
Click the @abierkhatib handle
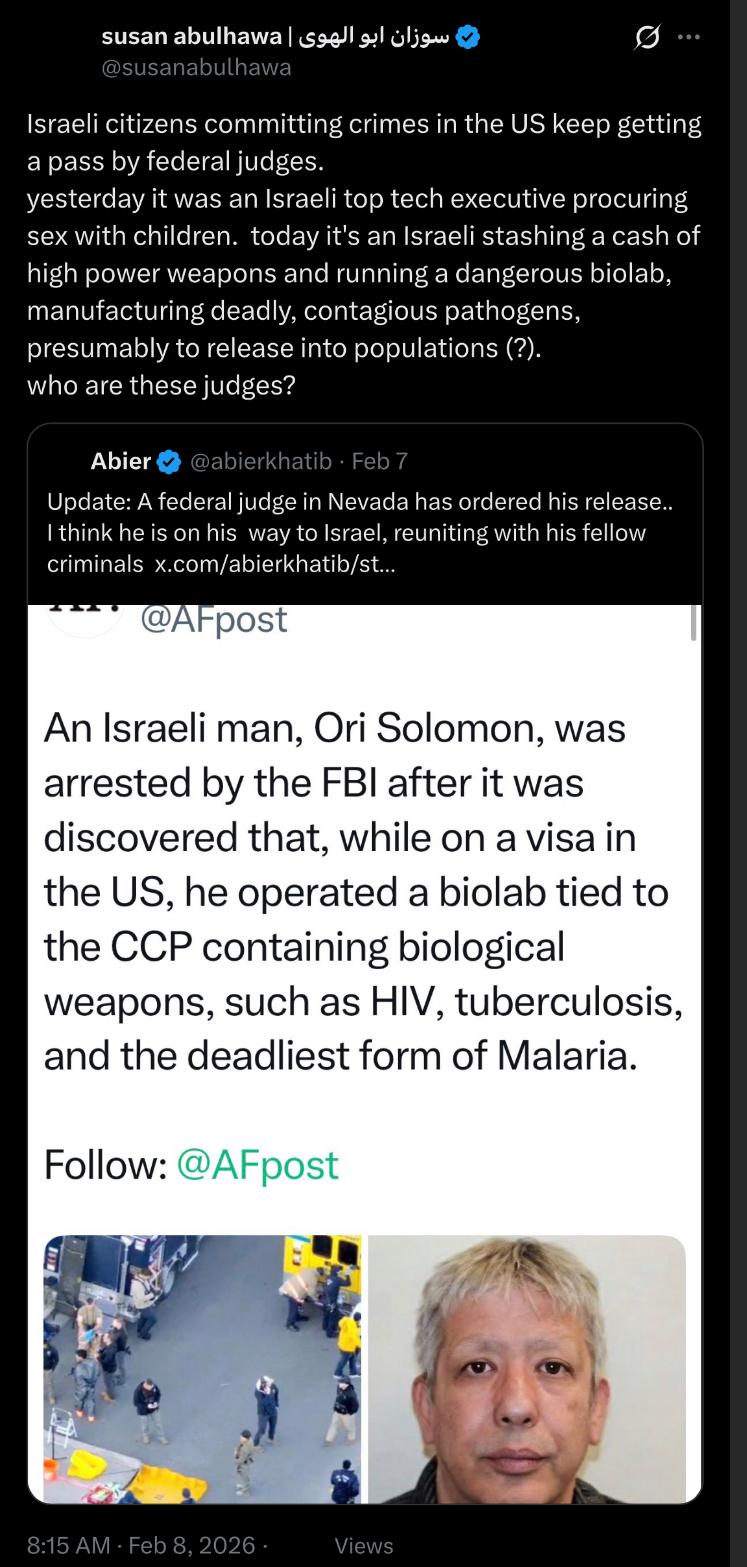260,461
